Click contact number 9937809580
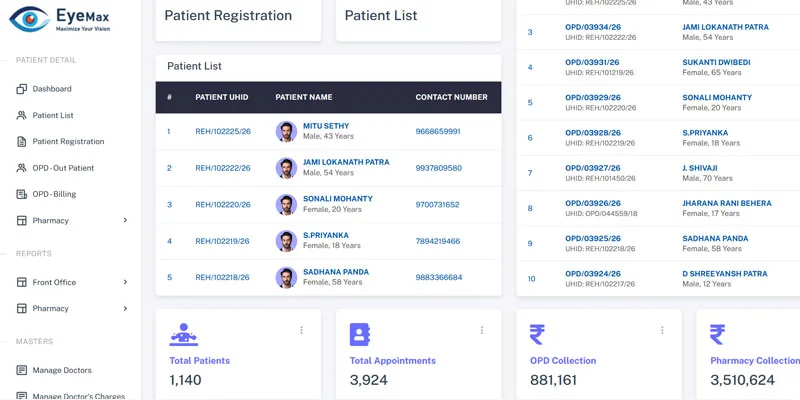Image resolution: width=800 pixels, height=400 pixels. (x=439, y=168)
